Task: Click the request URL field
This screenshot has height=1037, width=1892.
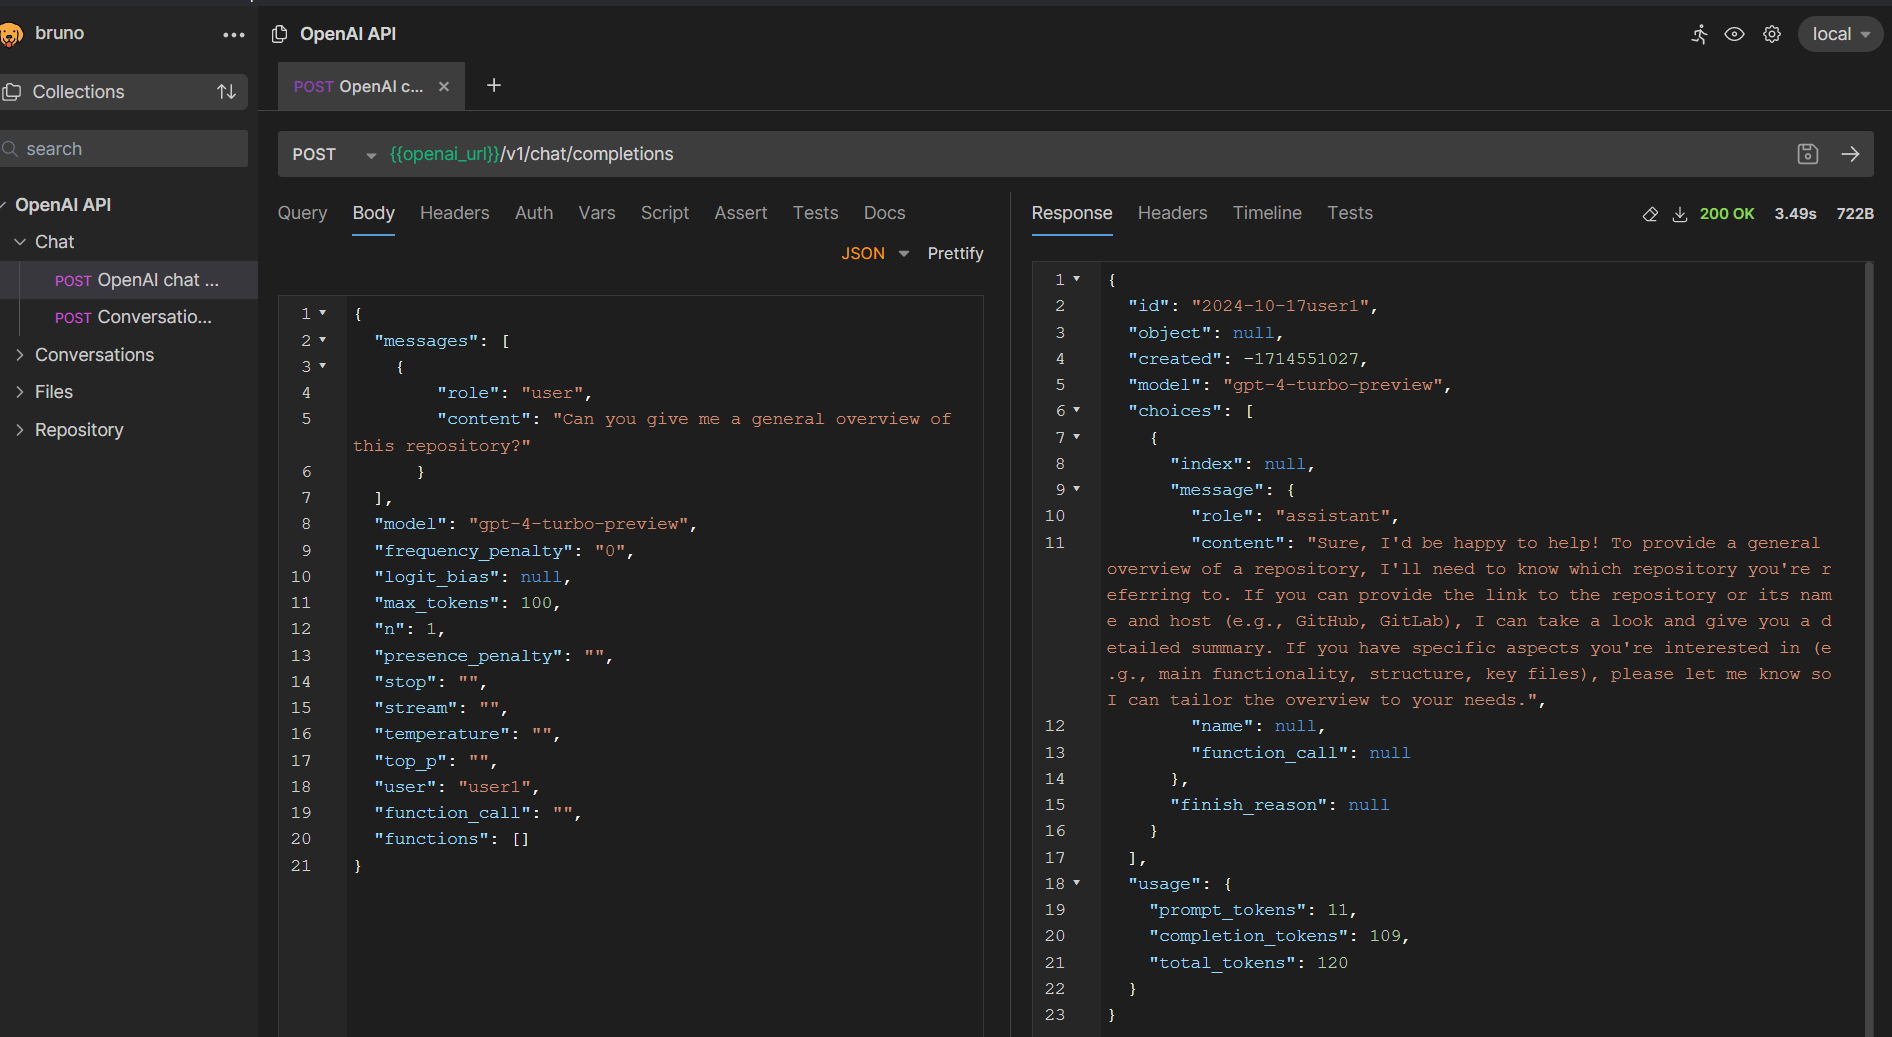Action: click(1085, 154)
